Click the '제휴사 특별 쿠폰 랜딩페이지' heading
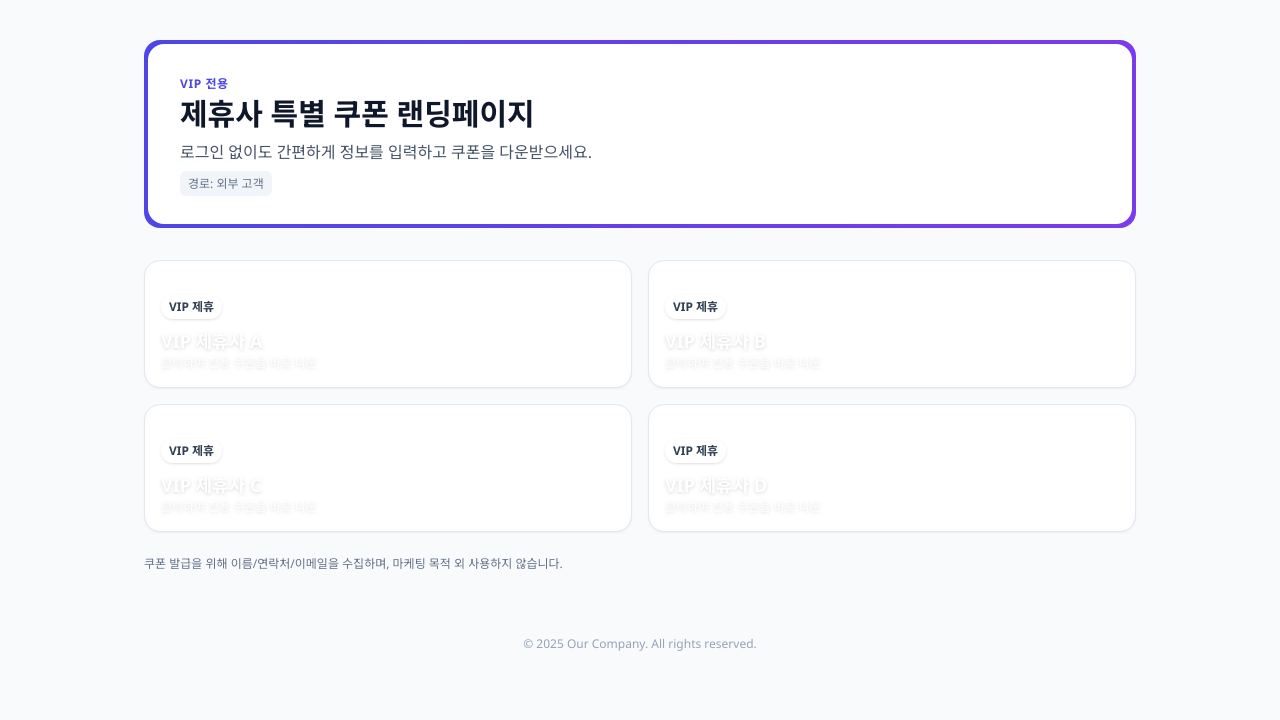 coord(356,114)
